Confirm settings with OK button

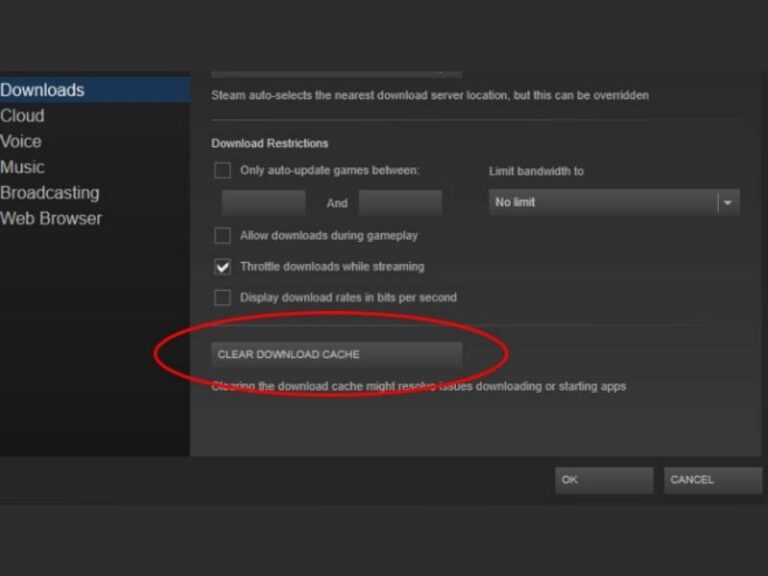coord(604,480)
